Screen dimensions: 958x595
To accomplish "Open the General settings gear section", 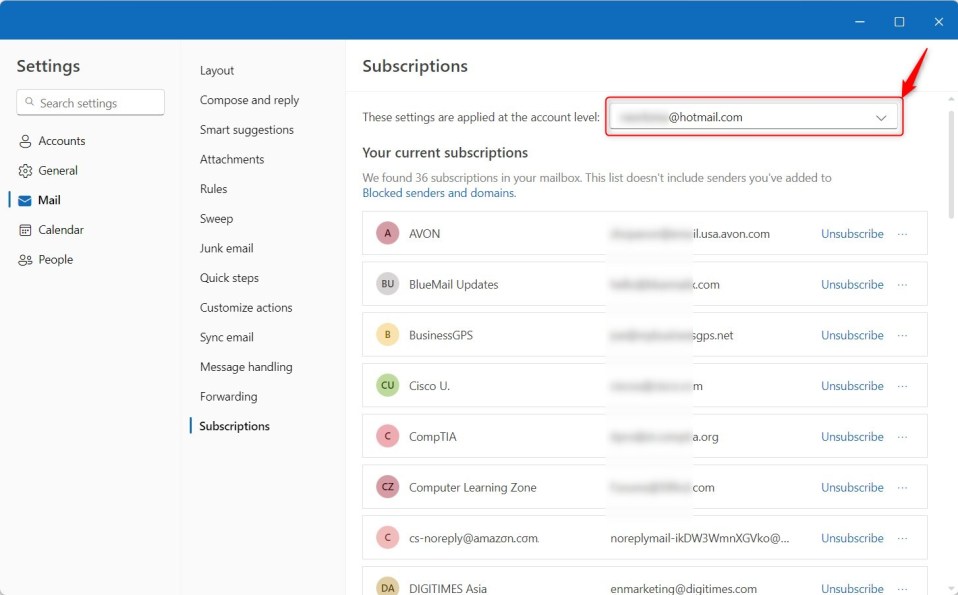I will coord(48,170).
